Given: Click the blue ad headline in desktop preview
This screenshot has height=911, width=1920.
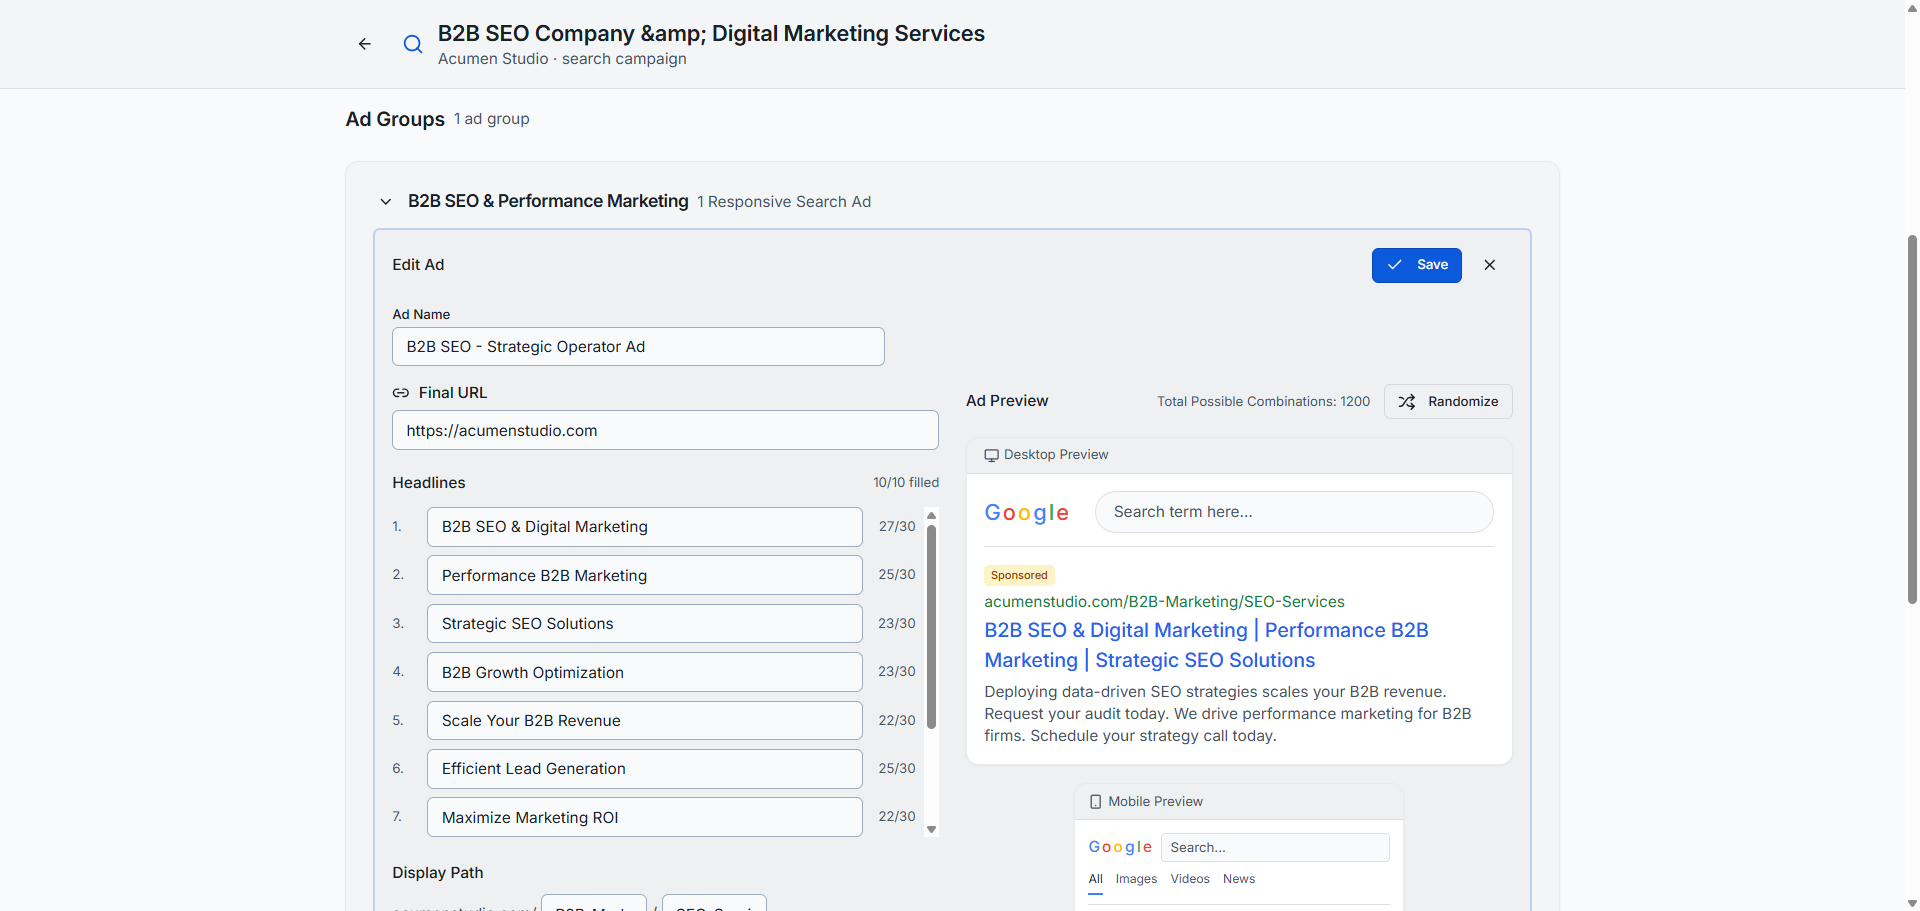Looking at the screenshot, I should click(1207, 645).
